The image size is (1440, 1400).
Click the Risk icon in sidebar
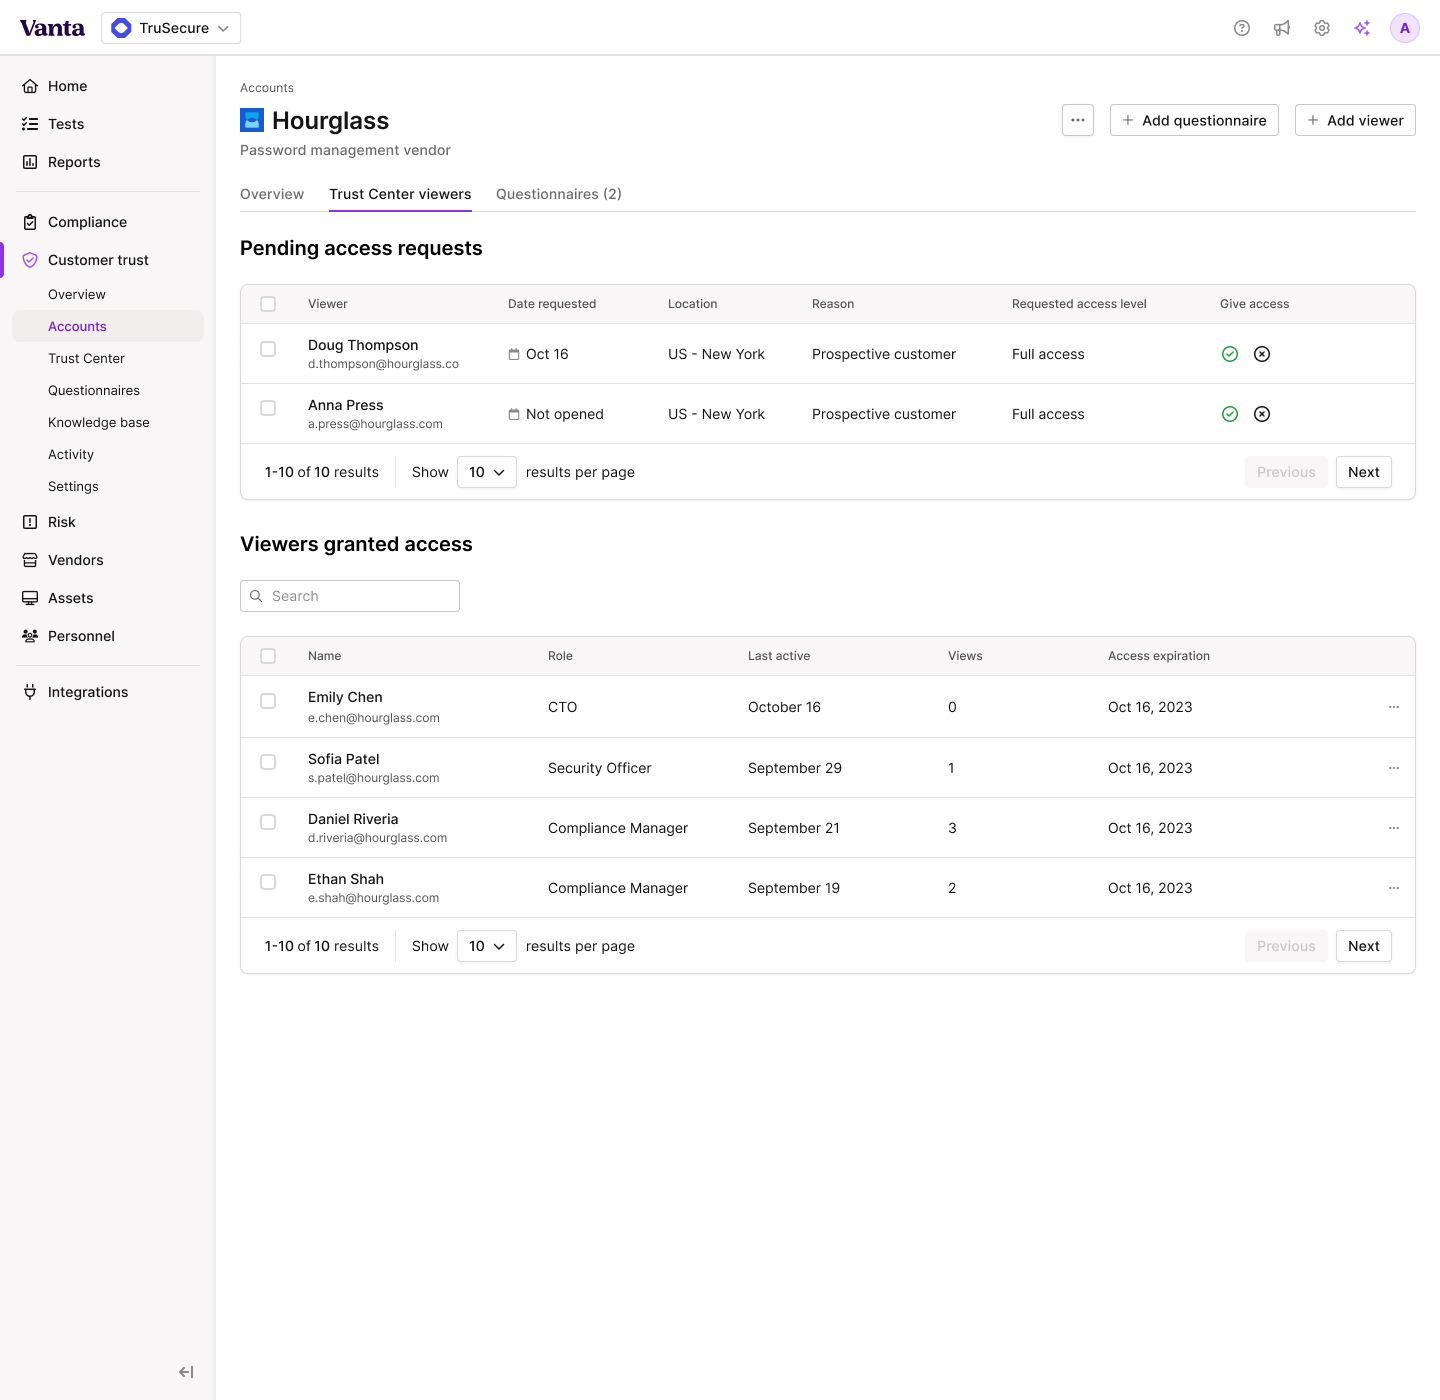tap(30, 522)
